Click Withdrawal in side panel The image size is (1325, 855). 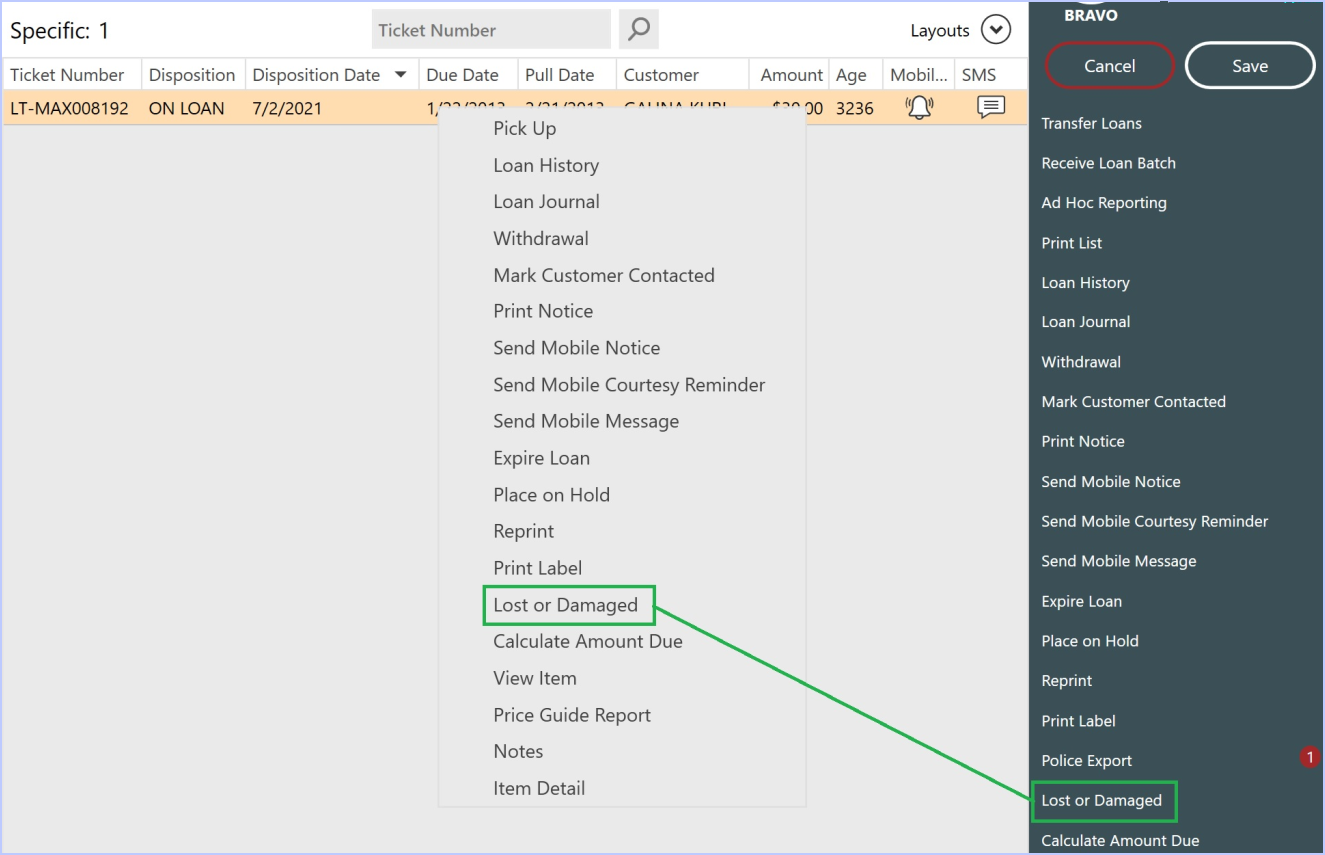pos(1081,362)
